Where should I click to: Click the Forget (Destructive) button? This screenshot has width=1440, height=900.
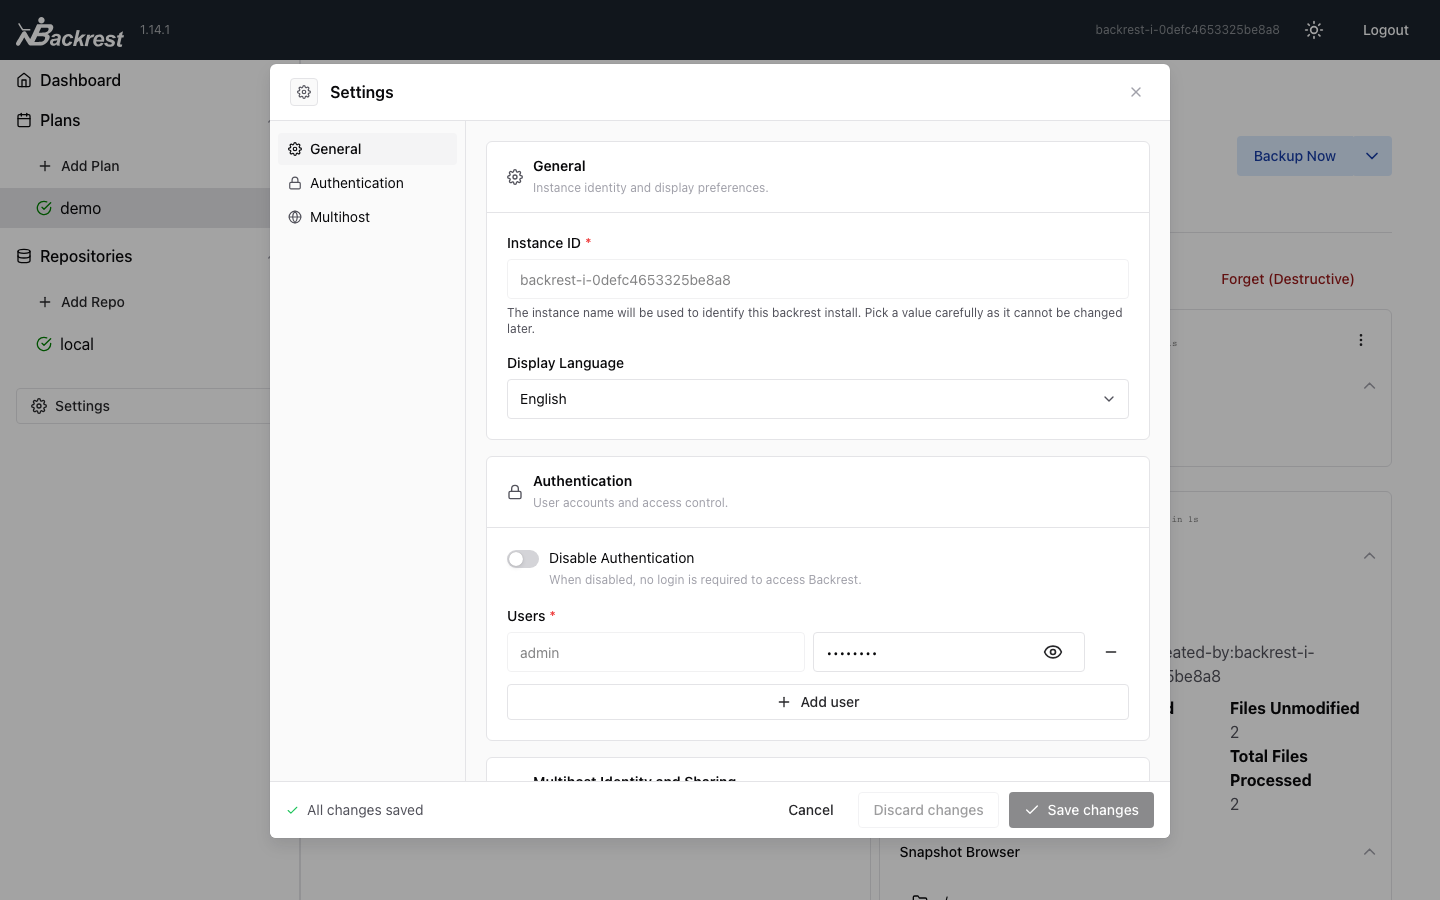(1288, 279)
